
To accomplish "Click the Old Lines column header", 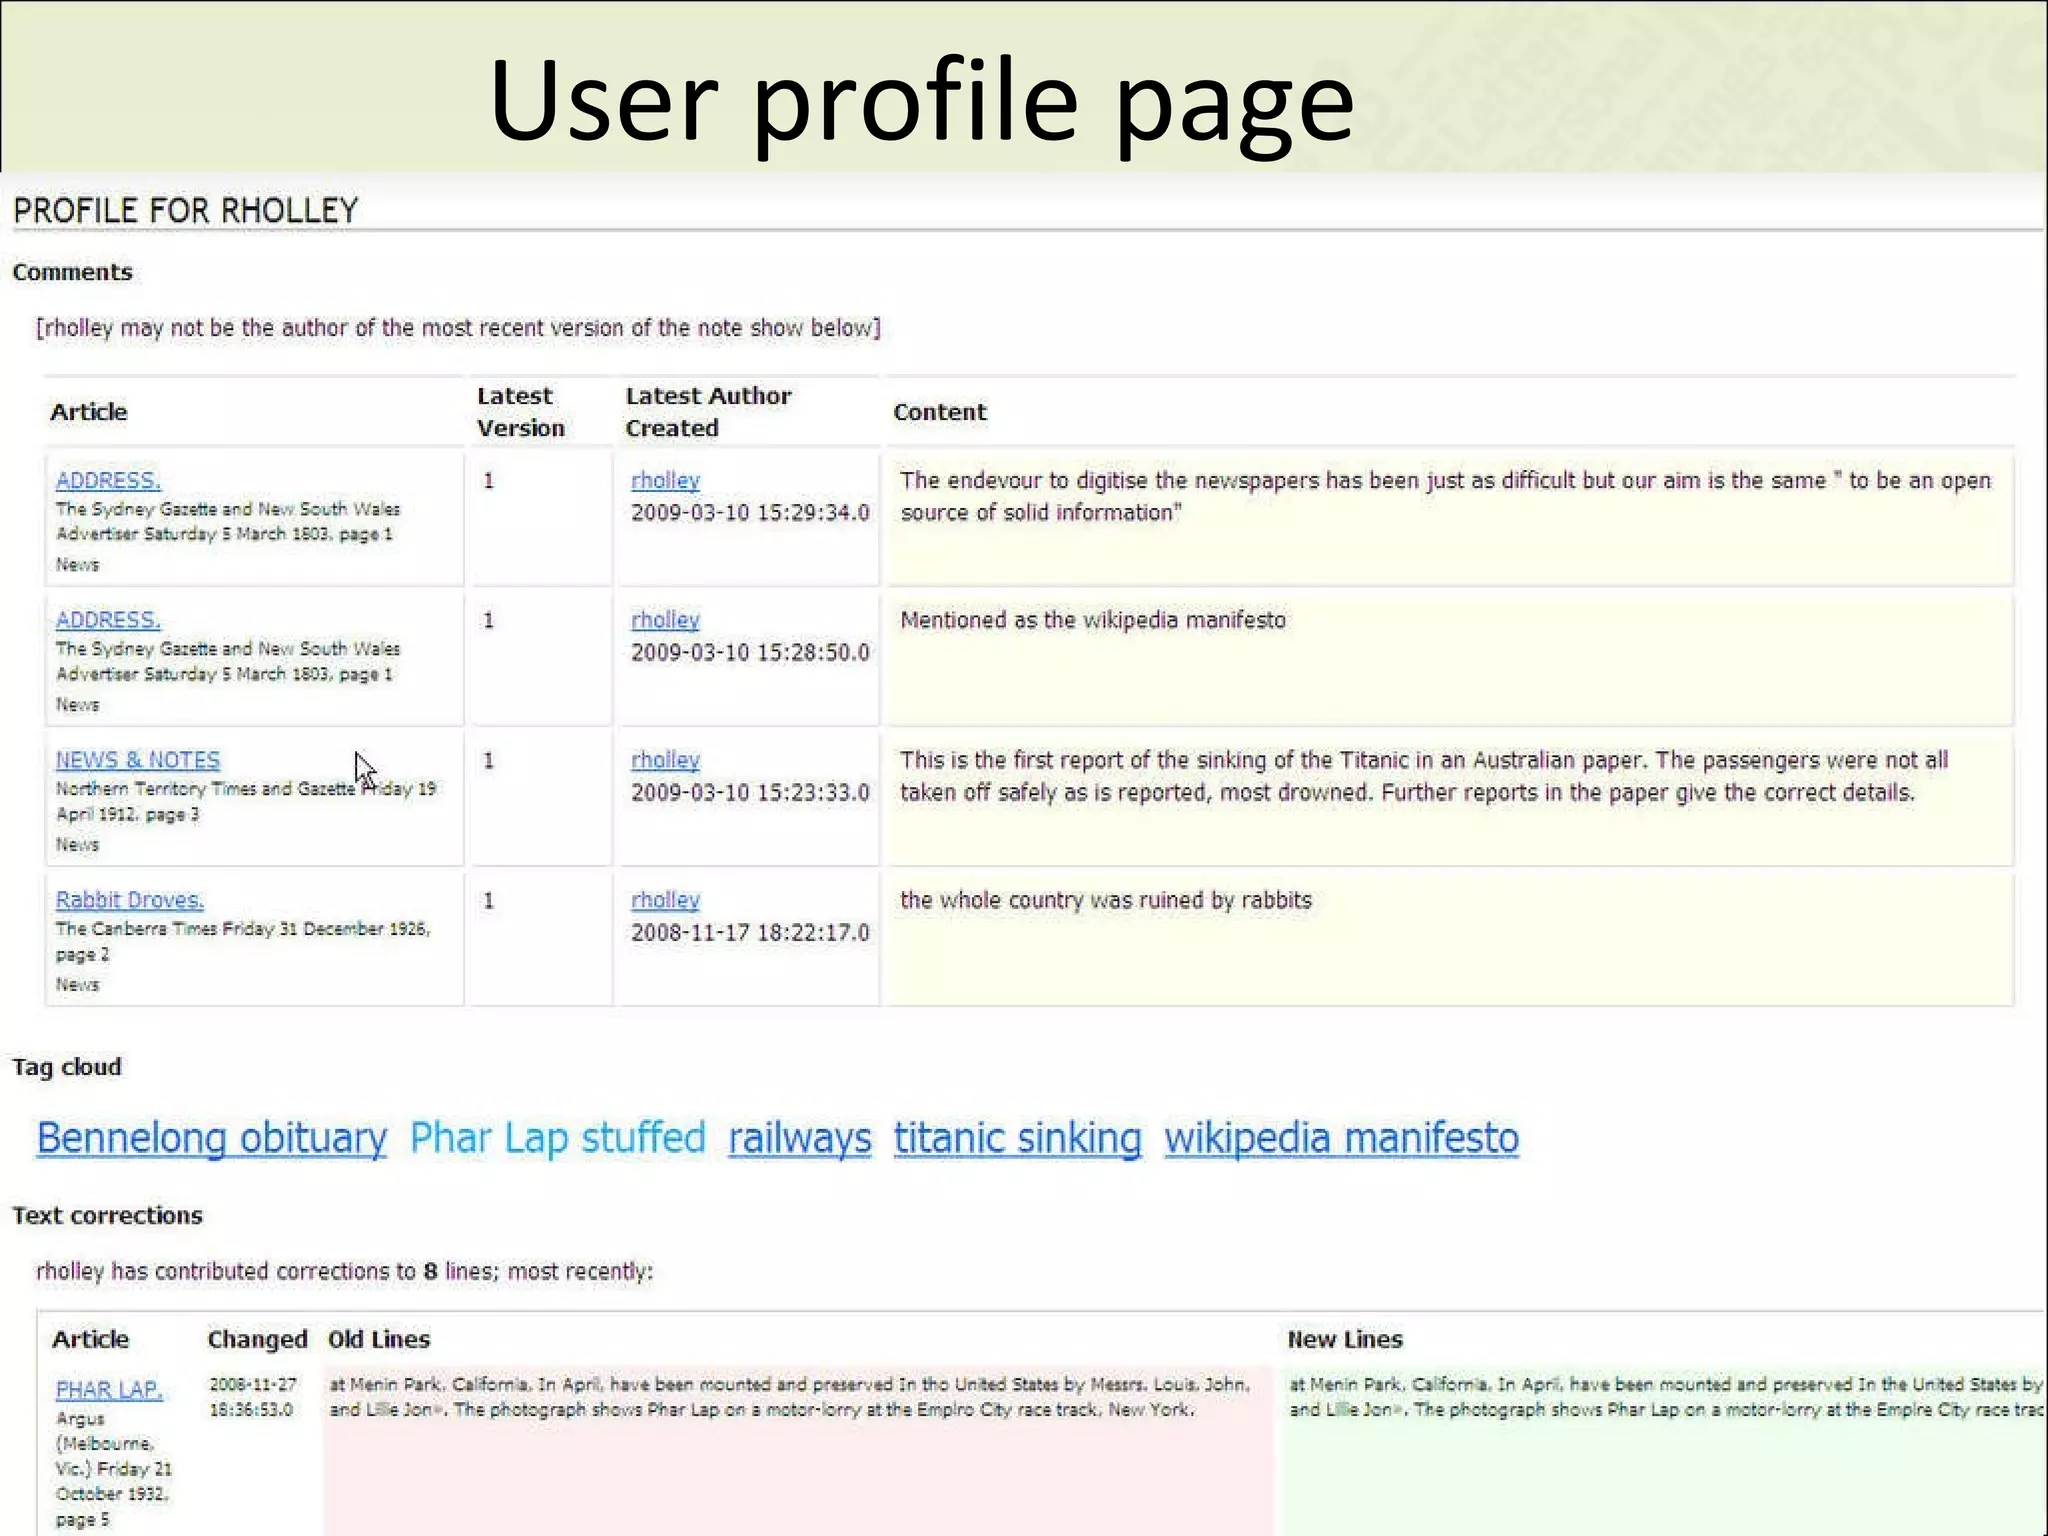I will pos(379,1340).
